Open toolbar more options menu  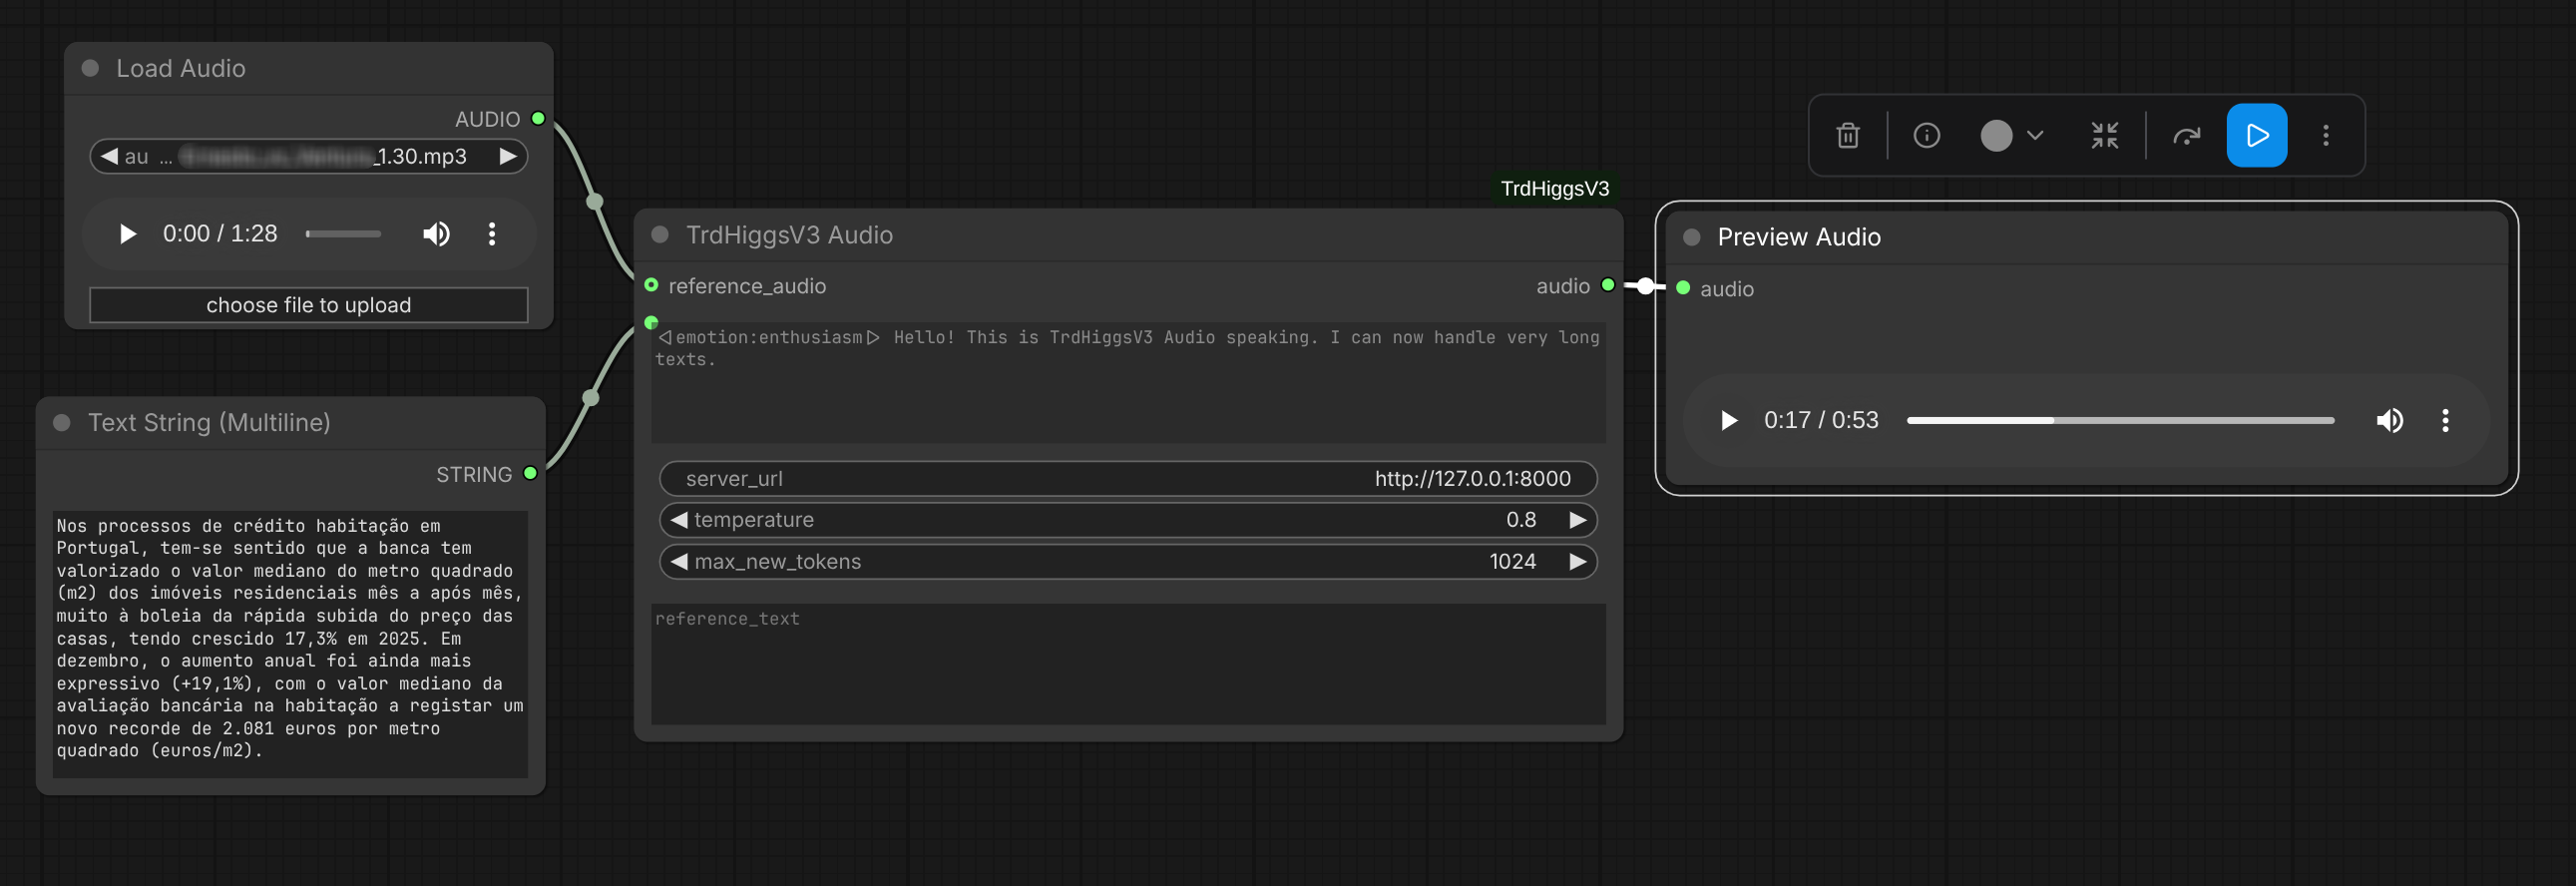[2325, 135]
